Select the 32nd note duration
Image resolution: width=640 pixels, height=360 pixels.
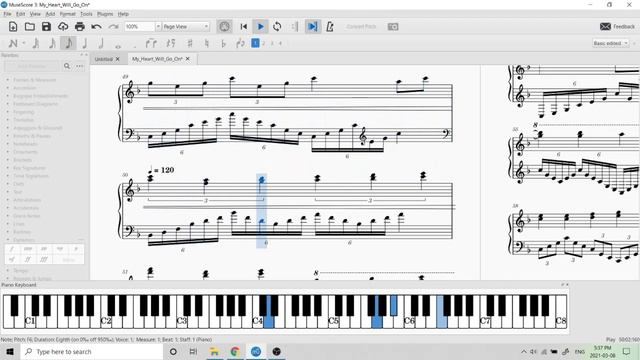pos(36,43)
